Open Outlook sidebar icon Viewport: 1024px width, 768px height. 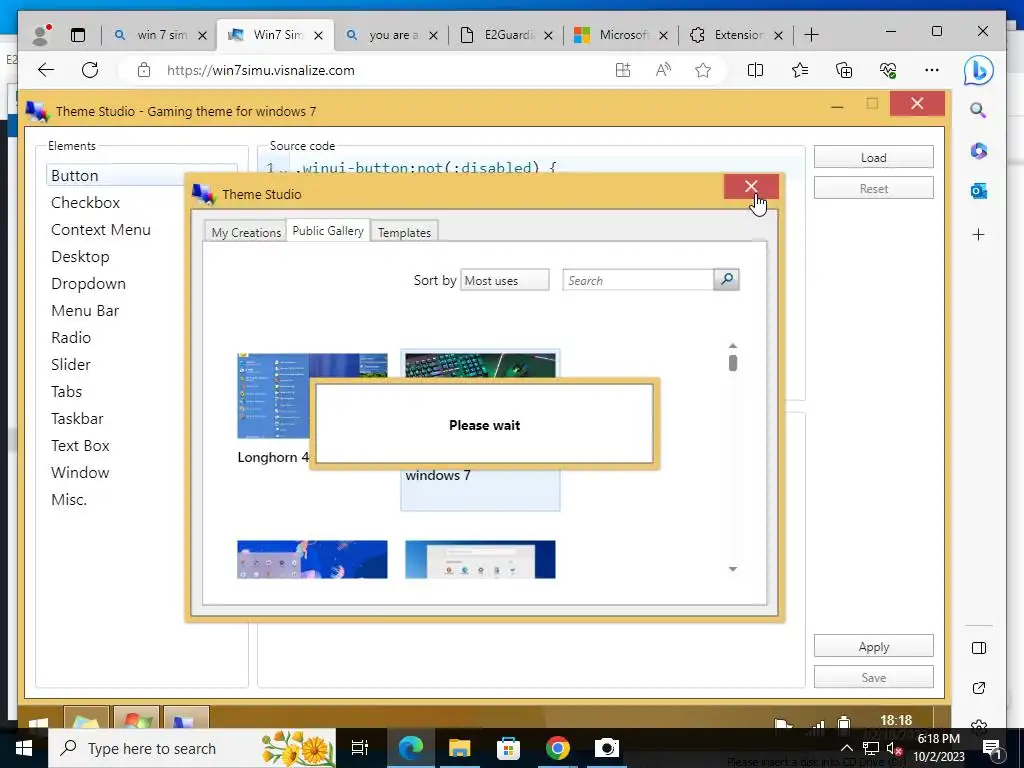point(978,191)
